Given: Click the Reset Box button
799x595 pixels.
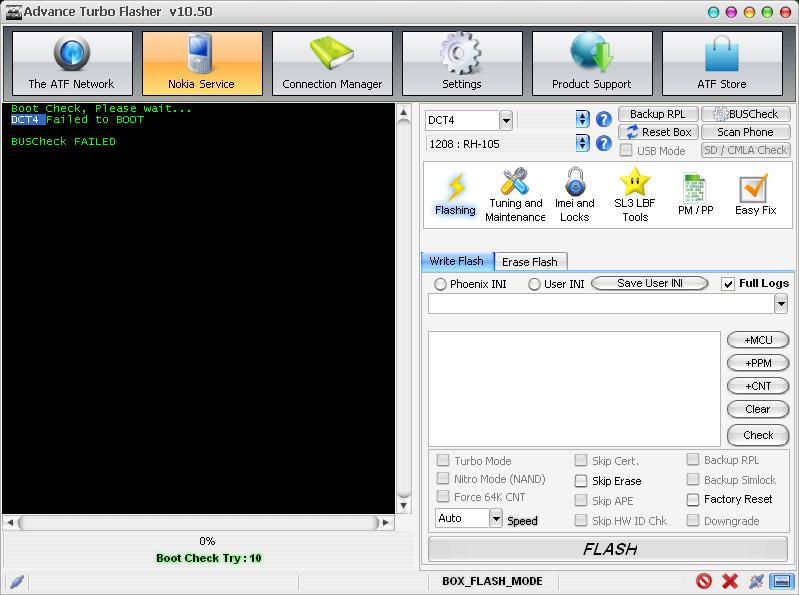Looking at the screenshot, I should click(658, 132).
